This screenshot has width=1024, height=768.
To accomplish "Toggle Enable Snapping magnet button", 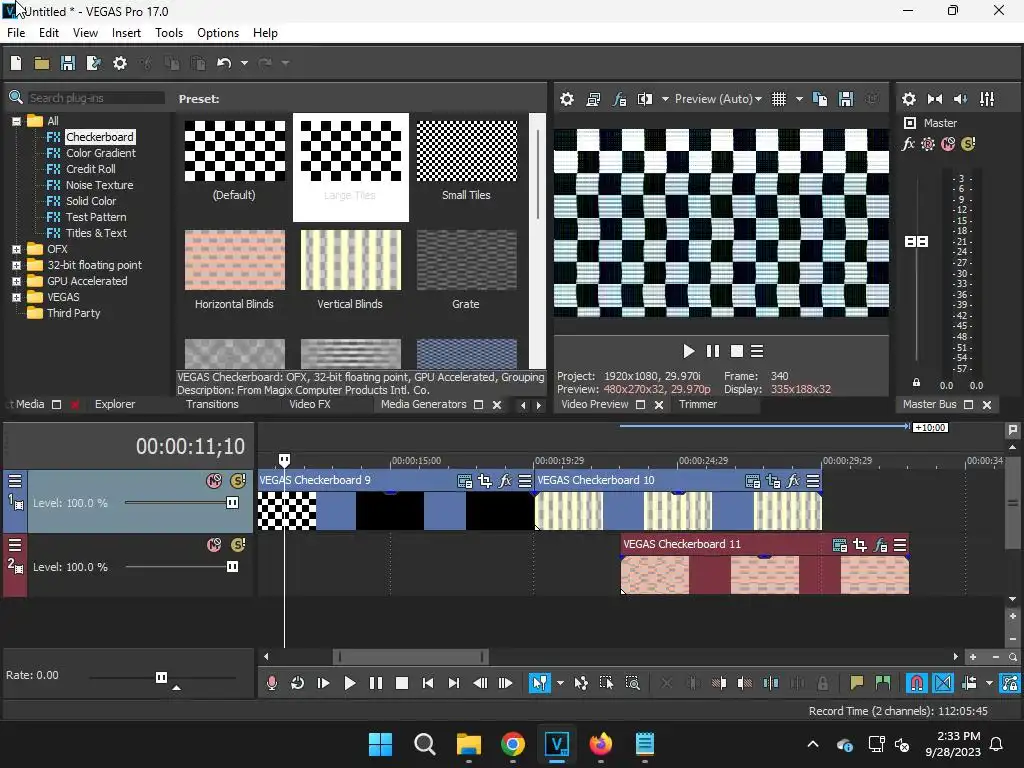I will pos(917,683).
